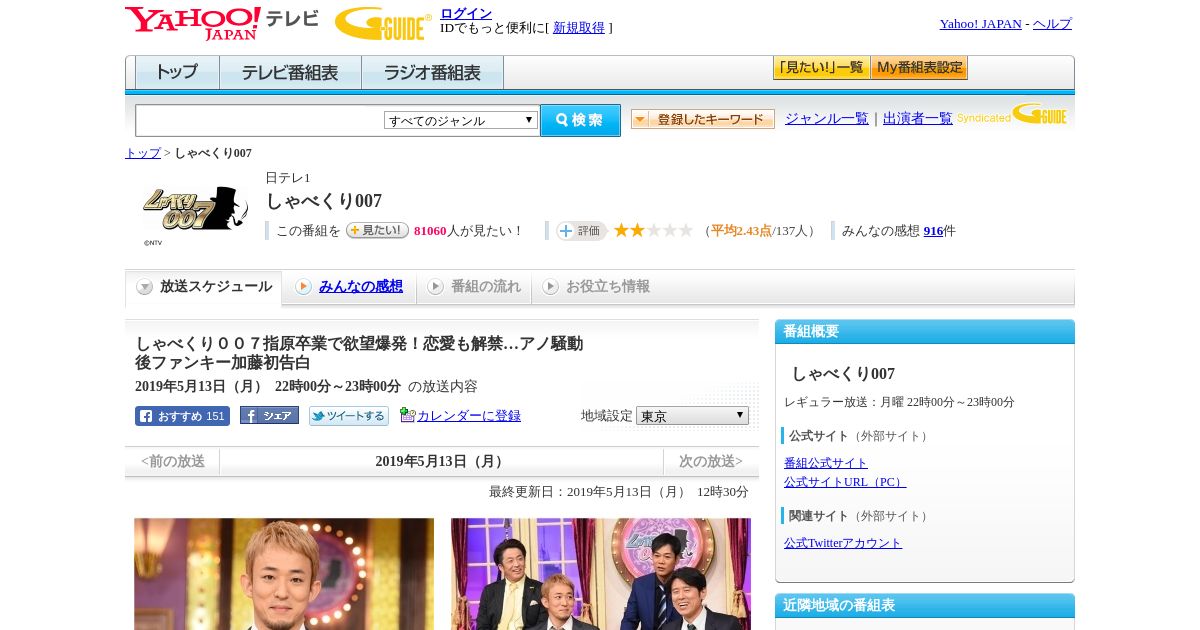
Task: Click the star rating display
Action: point(653,230)
